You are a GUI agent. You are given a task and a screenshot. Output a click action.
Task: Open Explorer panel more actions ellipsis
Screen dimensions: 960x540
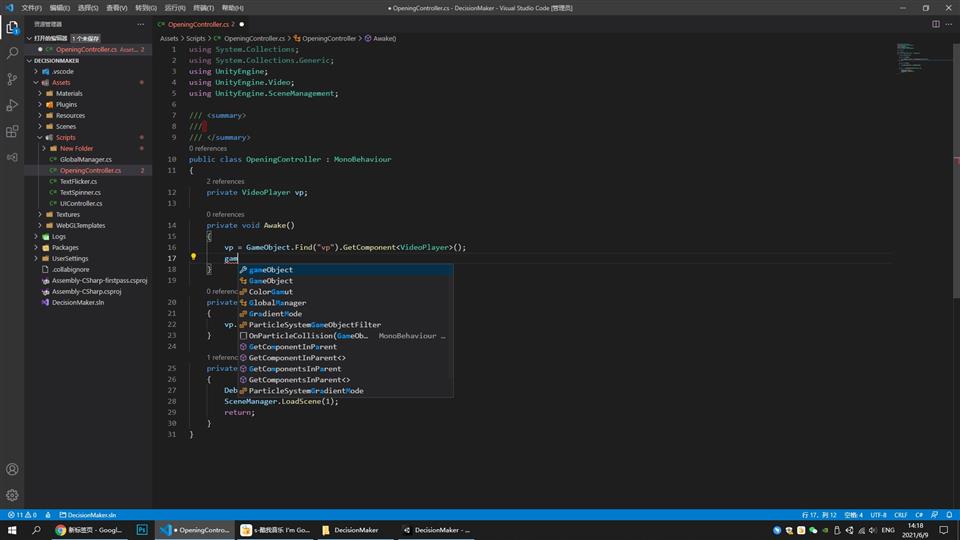141,24
